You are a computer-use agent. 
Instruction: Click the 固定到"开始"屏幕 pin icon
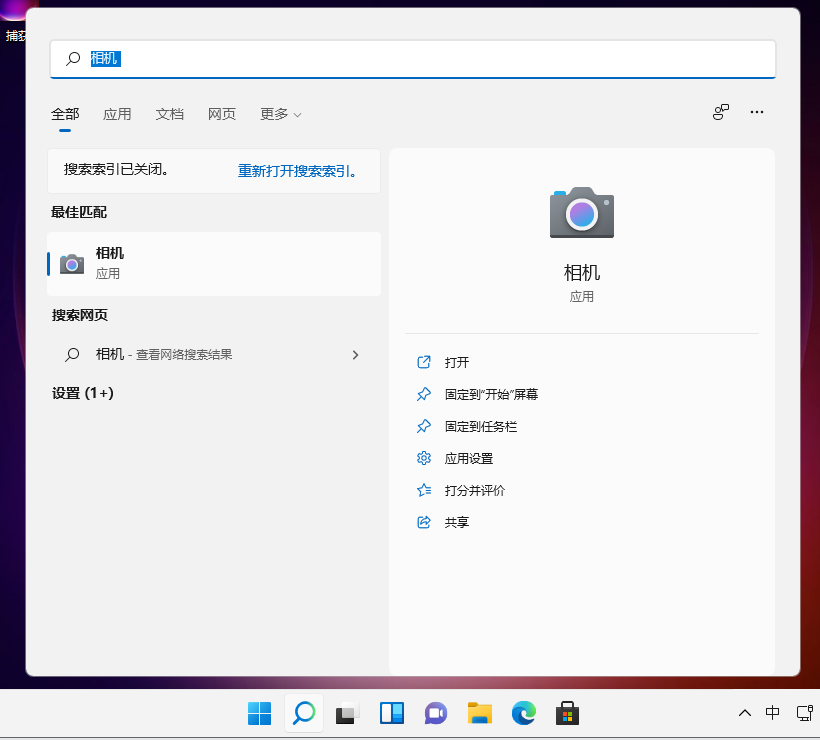(x=424, y=394)
